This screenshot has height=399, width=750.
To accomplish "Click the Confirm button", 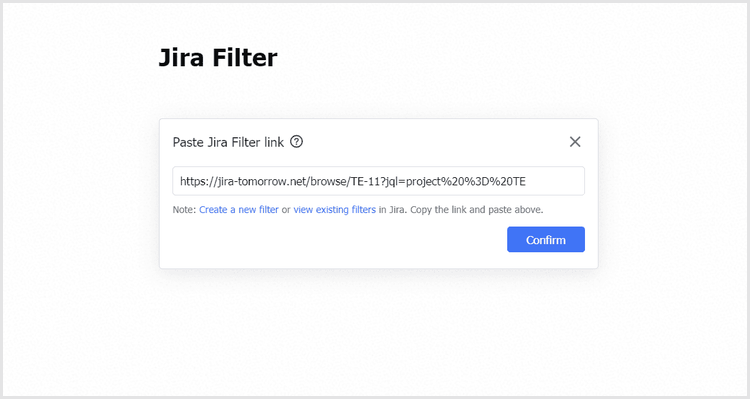I will pyautogui.click(x=546, y=239).
